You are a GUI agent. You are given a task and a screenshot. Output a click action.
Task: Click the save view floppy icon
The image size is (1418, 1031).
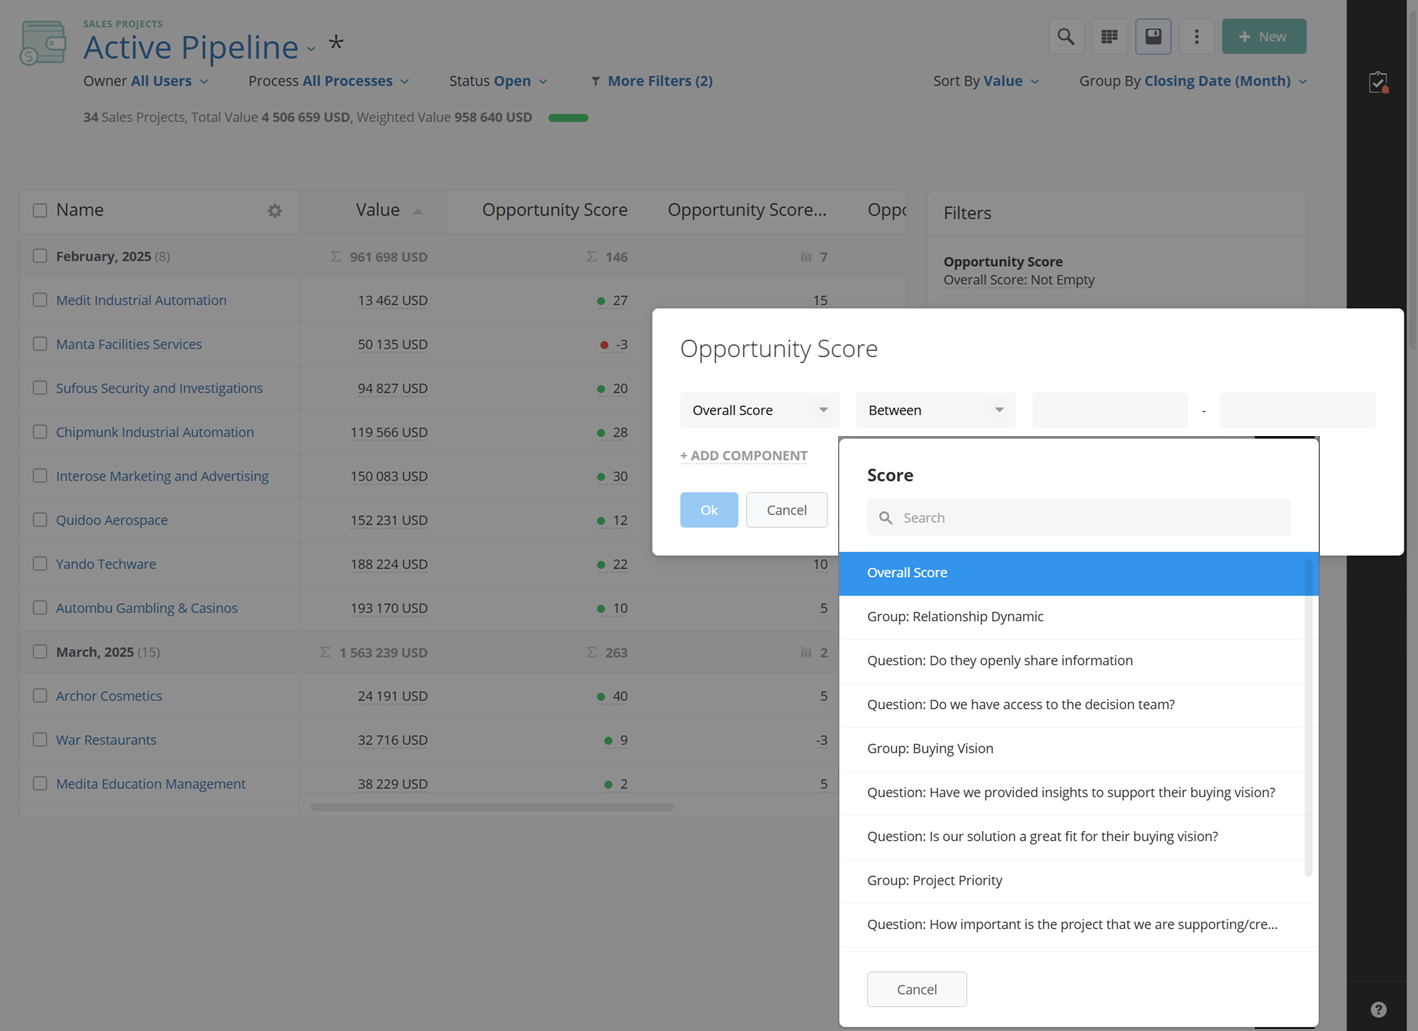pyautogui.click(x=1153, y=37)
